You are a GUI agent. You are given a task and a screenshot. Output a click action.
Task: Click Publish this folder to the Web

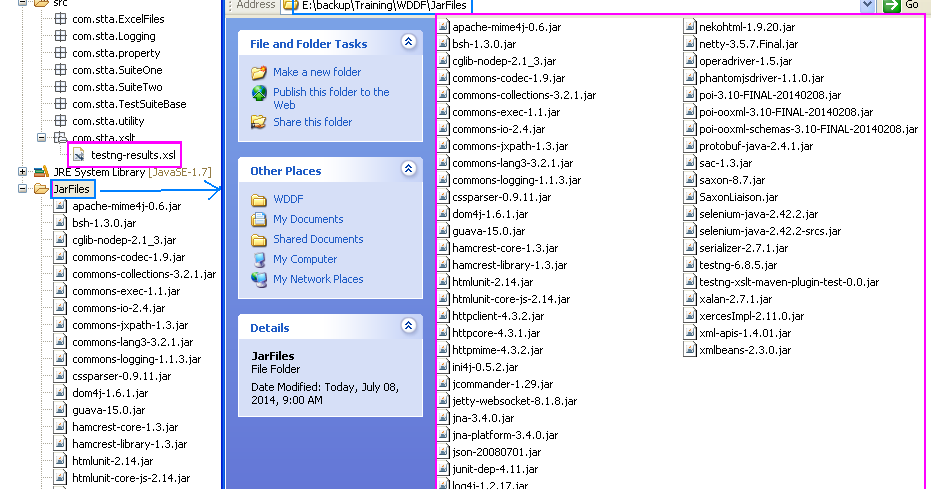(331, 99)
